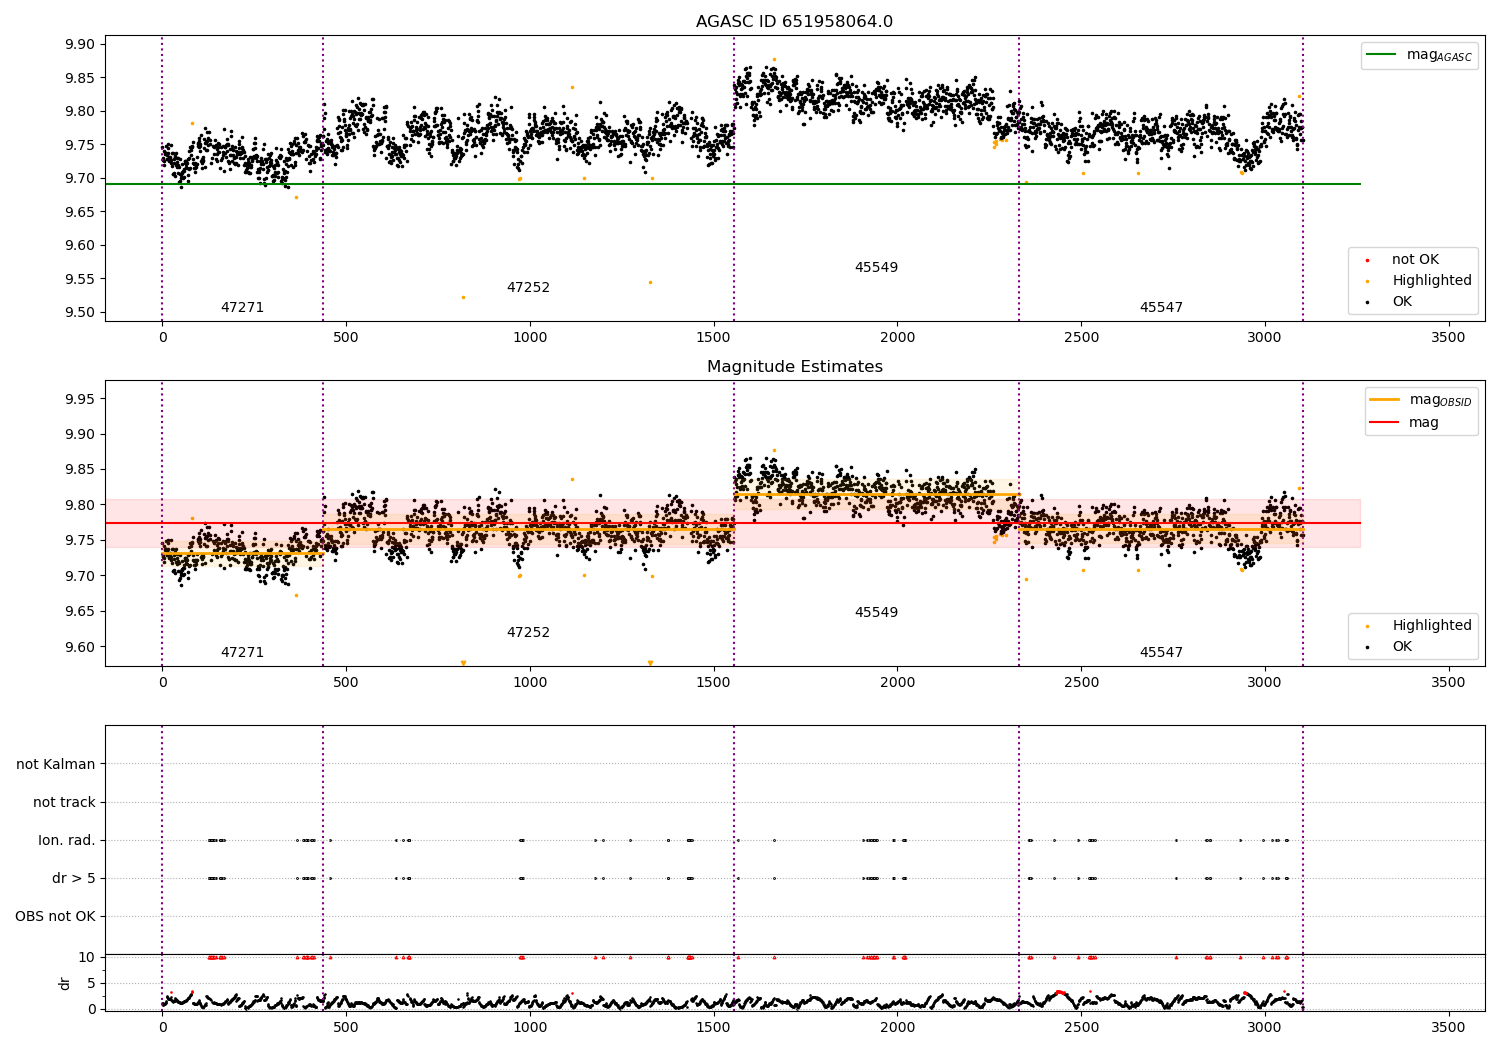This screenshot has width=1500, height=1050.
Task: Click the 1000 x-tick under Magnitude Estimates plot
Action: click(530, 683)
